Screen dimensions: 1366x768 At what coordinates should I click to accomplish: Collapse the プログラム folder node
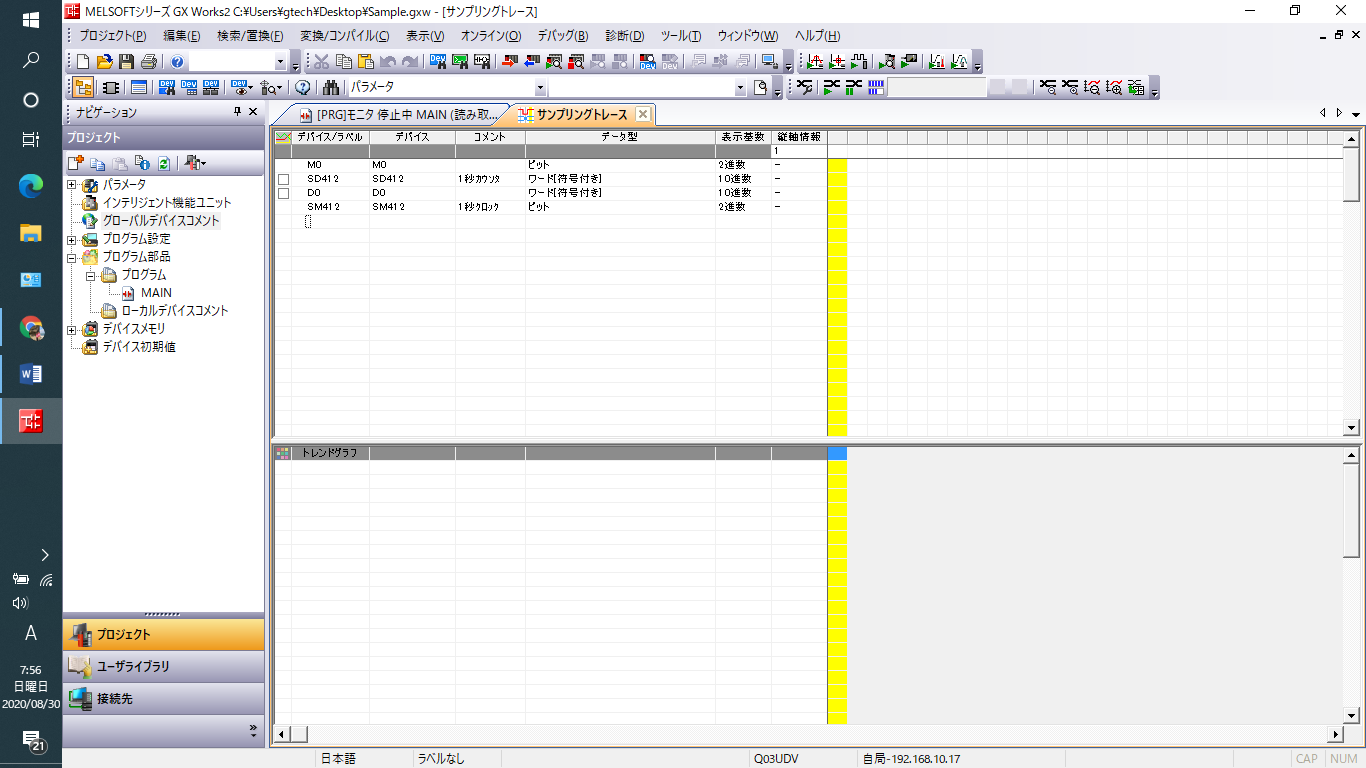click(x=90, y=275)
